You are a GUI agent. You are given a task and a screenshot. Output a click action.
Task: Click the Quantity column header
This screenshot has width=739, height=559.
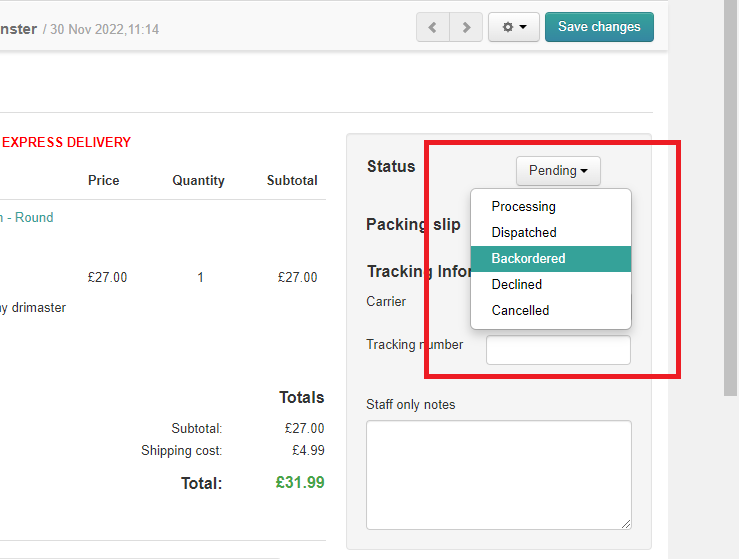click(198, 181)
